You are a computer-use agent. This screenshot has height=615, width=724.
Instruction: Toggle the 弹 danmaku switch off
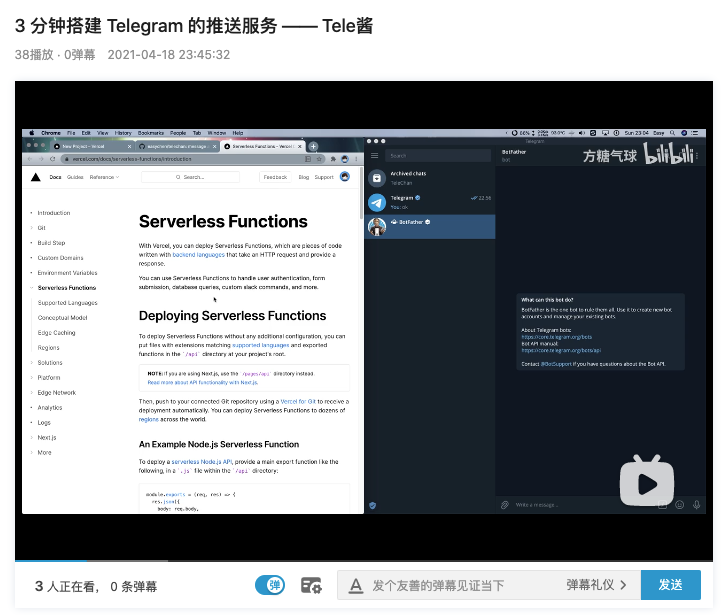tap(270, 585)
